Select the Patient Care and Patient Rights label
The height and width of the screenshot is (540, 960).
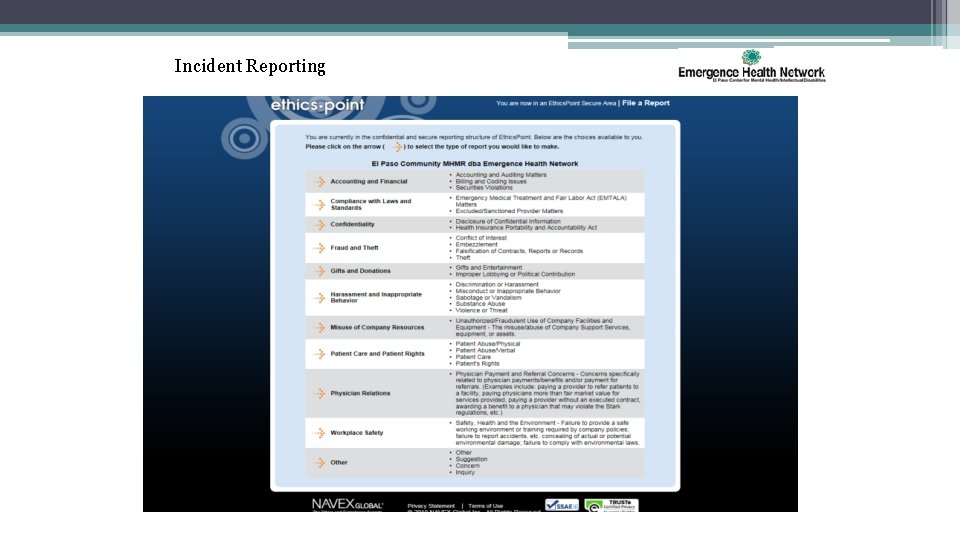point(377,354)
